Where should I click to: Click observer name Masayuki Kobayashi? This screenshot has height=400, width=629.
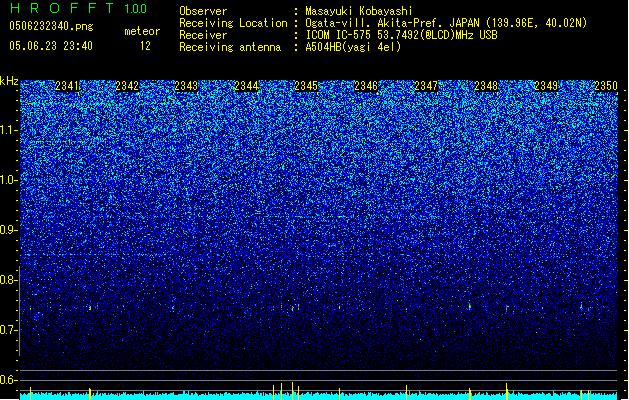(x=359, y=11)
